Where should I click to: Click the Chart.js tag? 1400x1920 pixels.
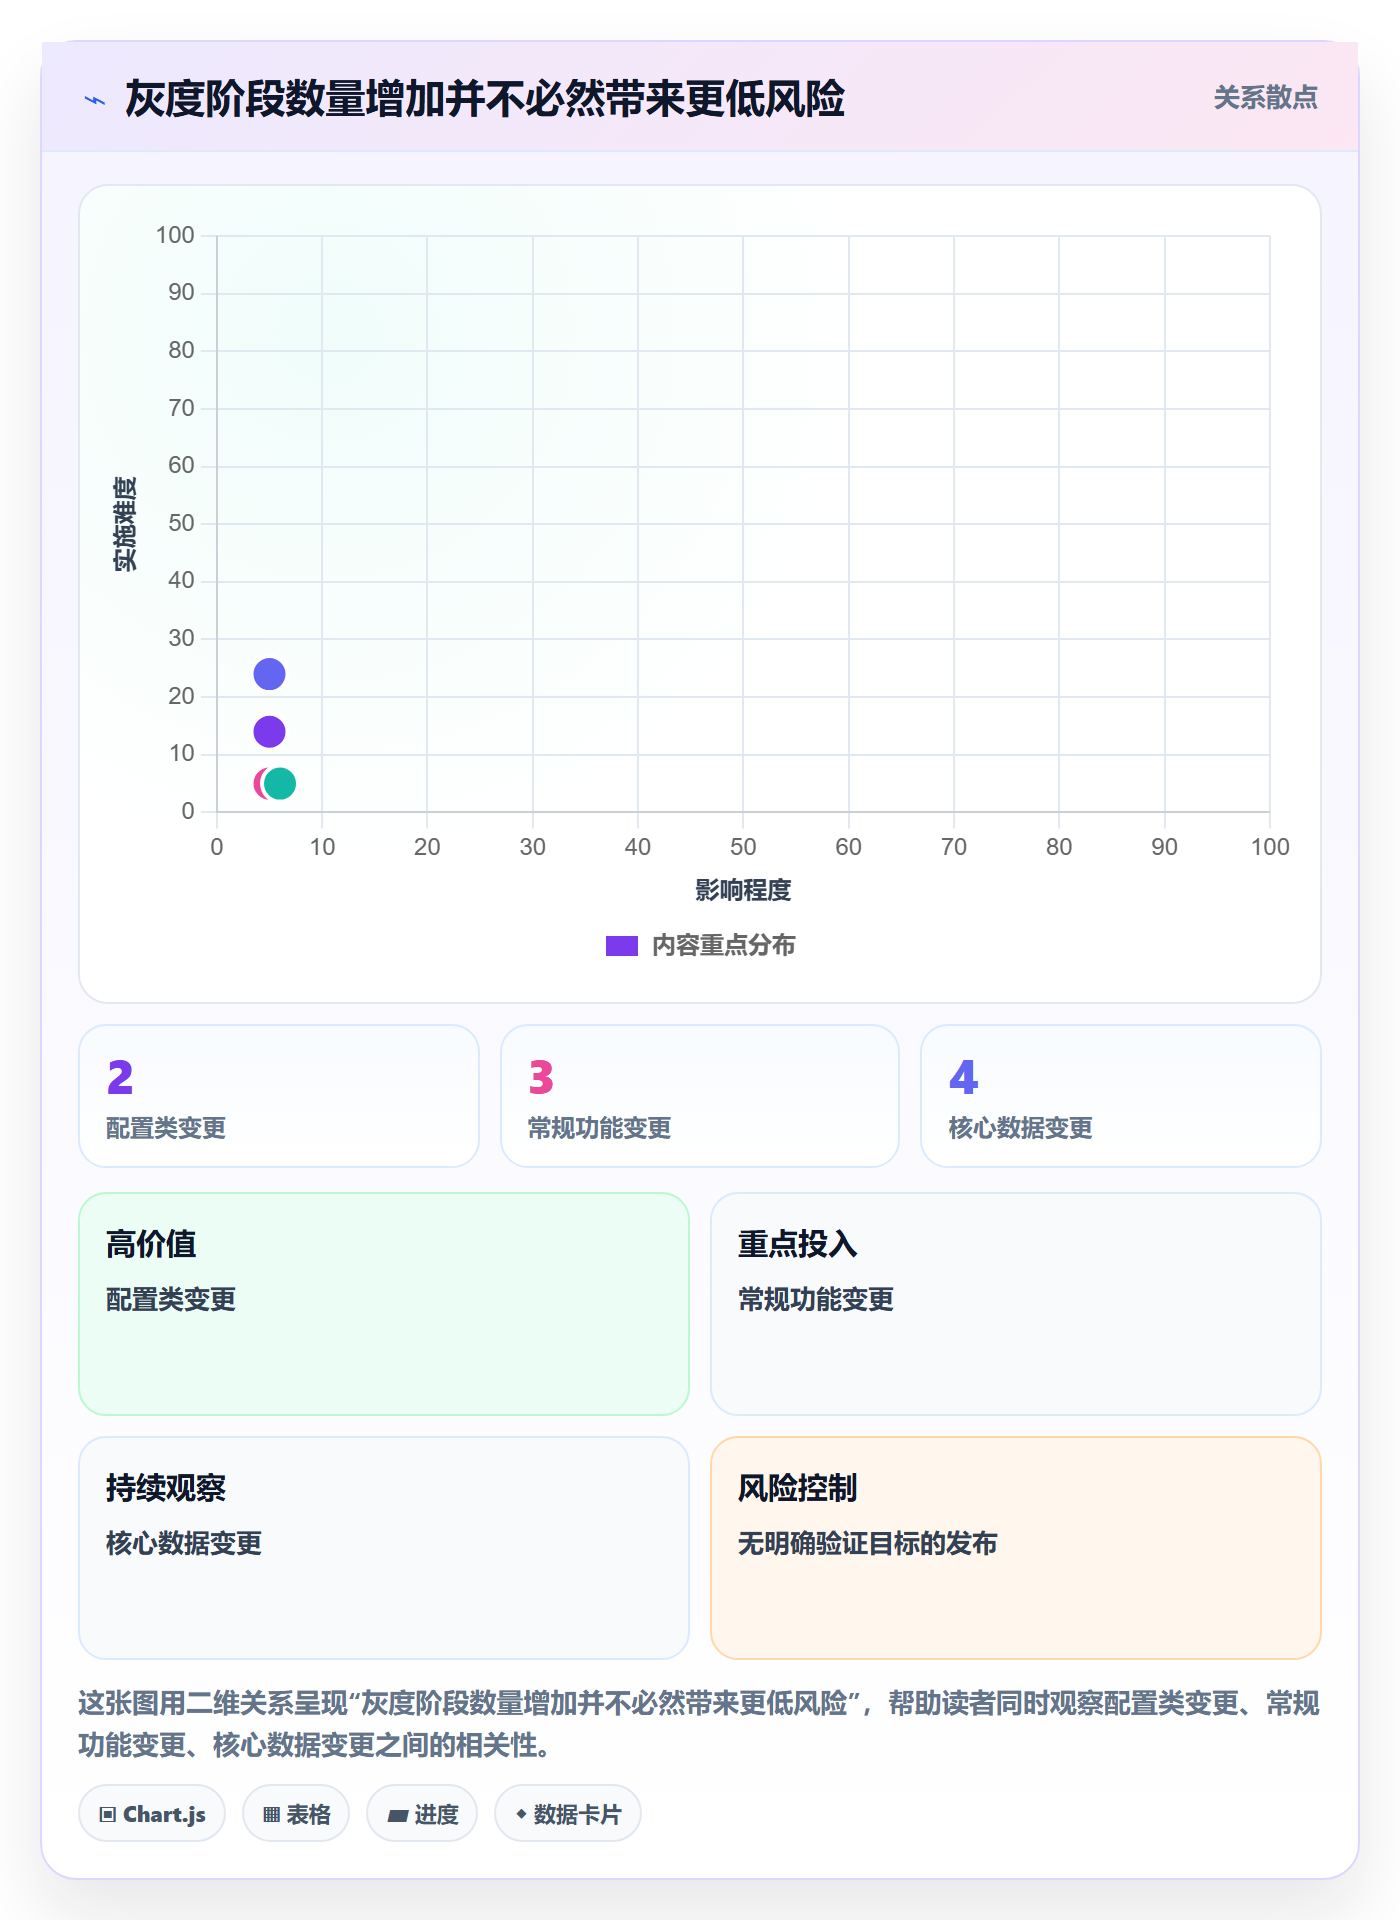point(152,1814)
